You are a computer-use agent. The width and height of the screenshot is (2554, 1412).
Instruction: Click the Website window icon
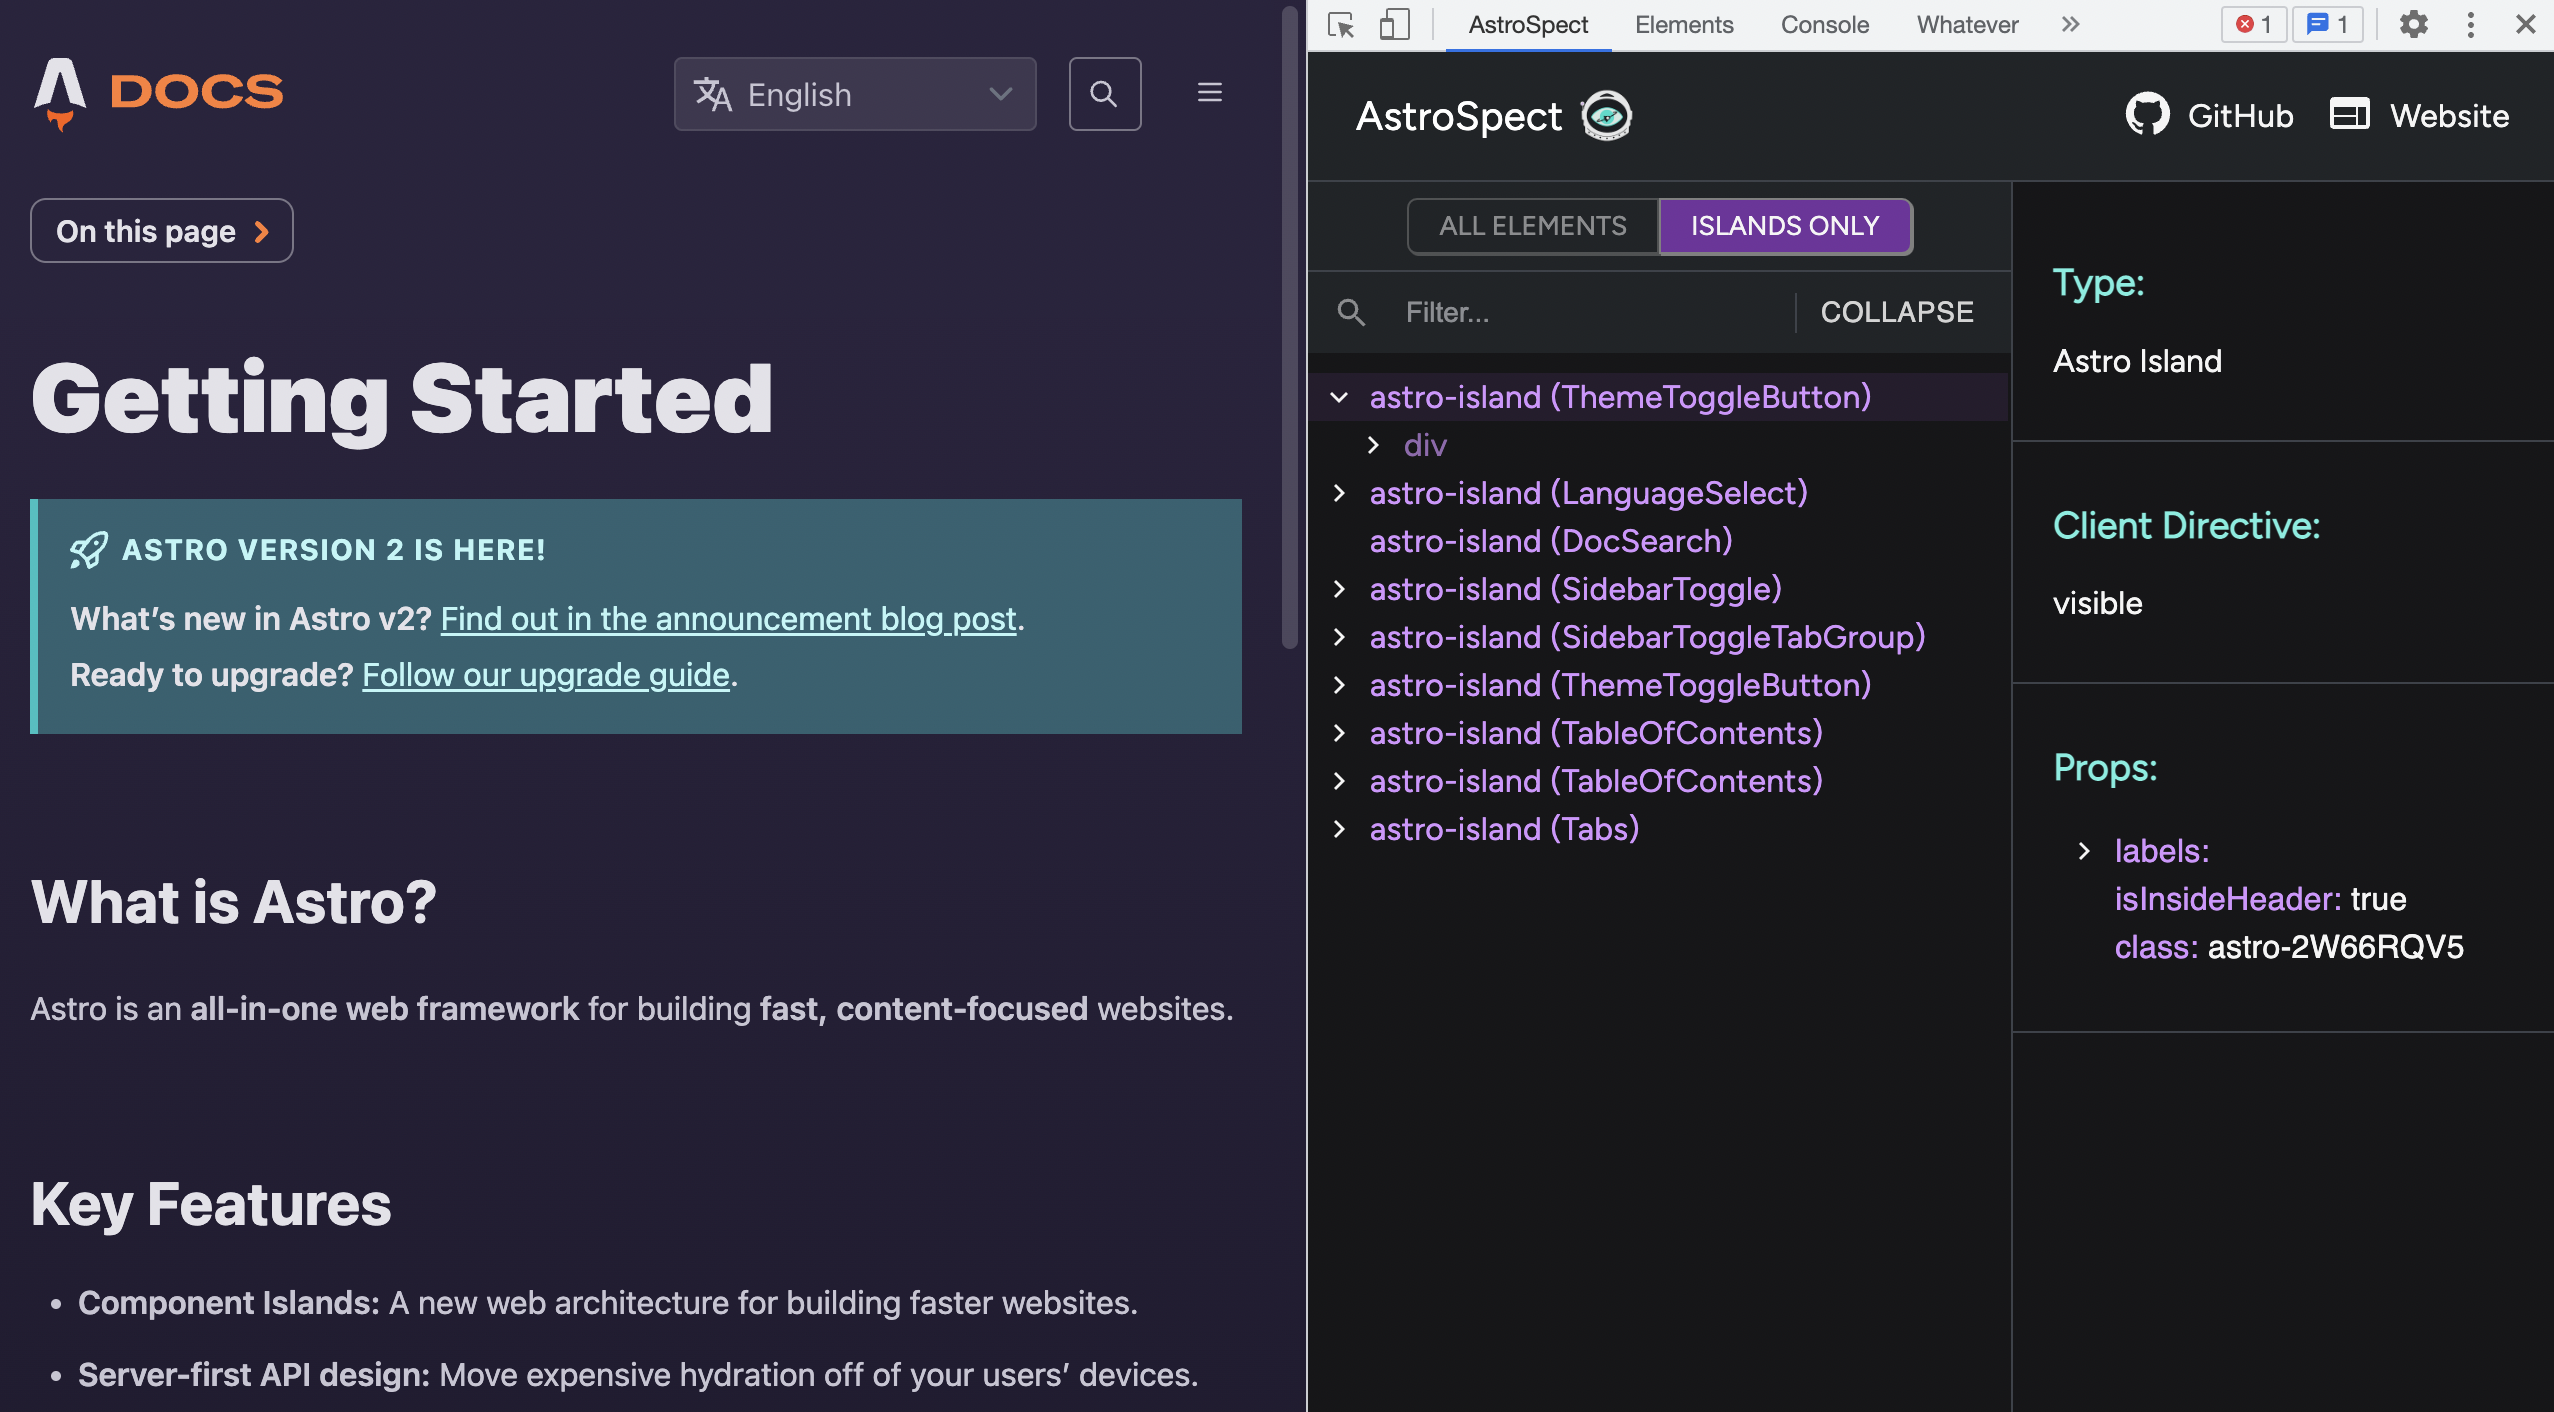click(x=2349, y=114)
